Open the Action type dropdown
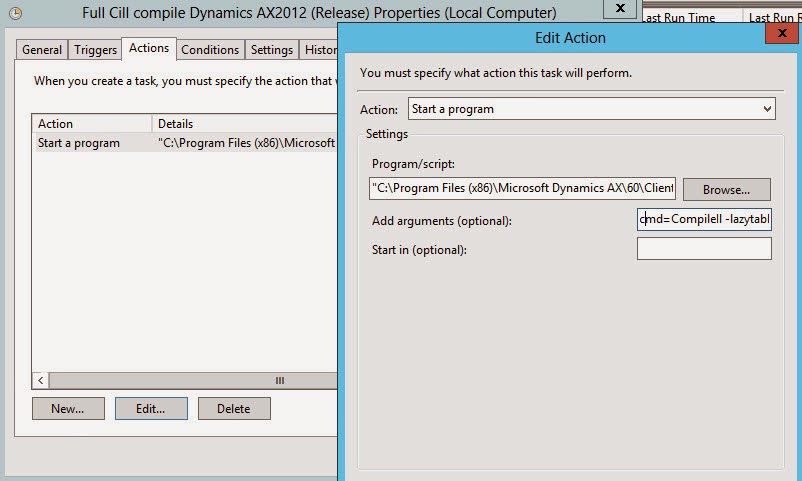 tap(592, 109)
